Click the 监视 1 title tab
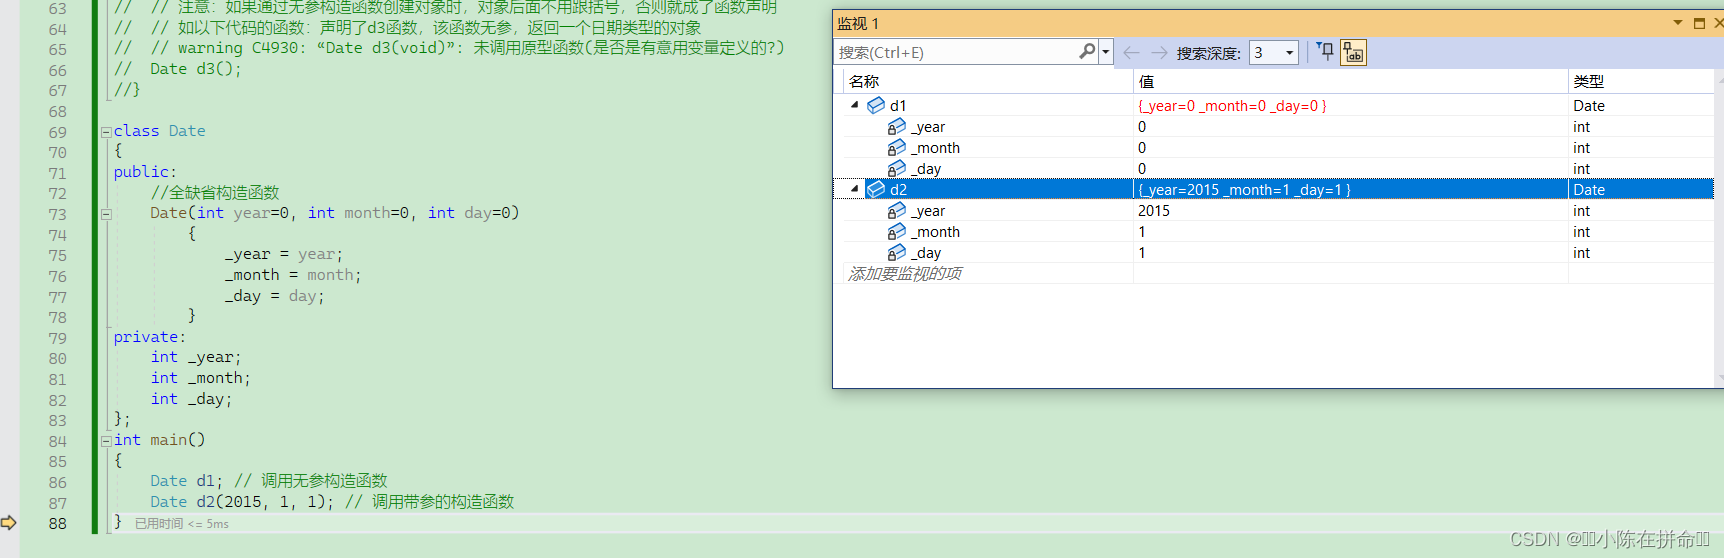Screen dimensions: 1724x558 (858, 23)
